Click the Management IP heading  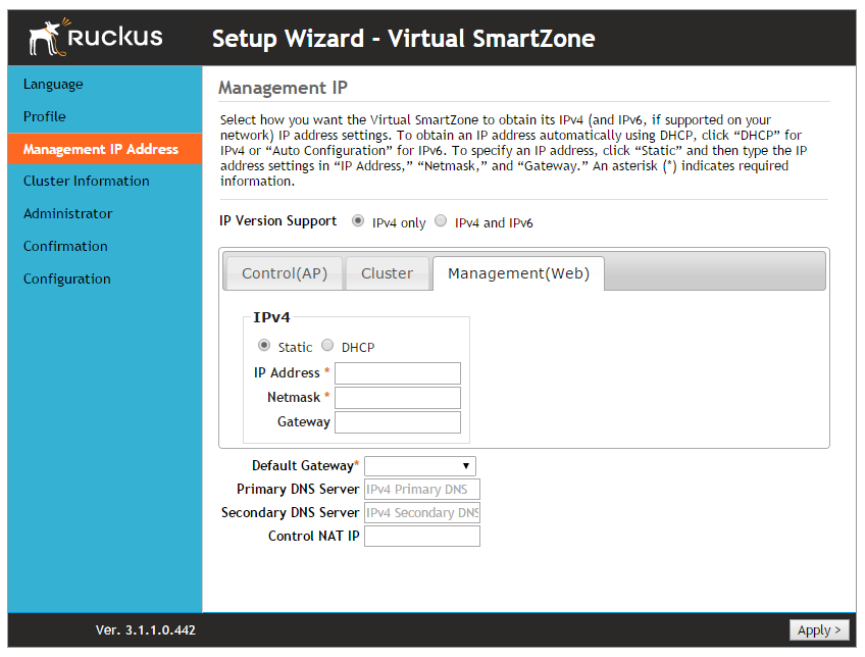[x=282, y=88]
